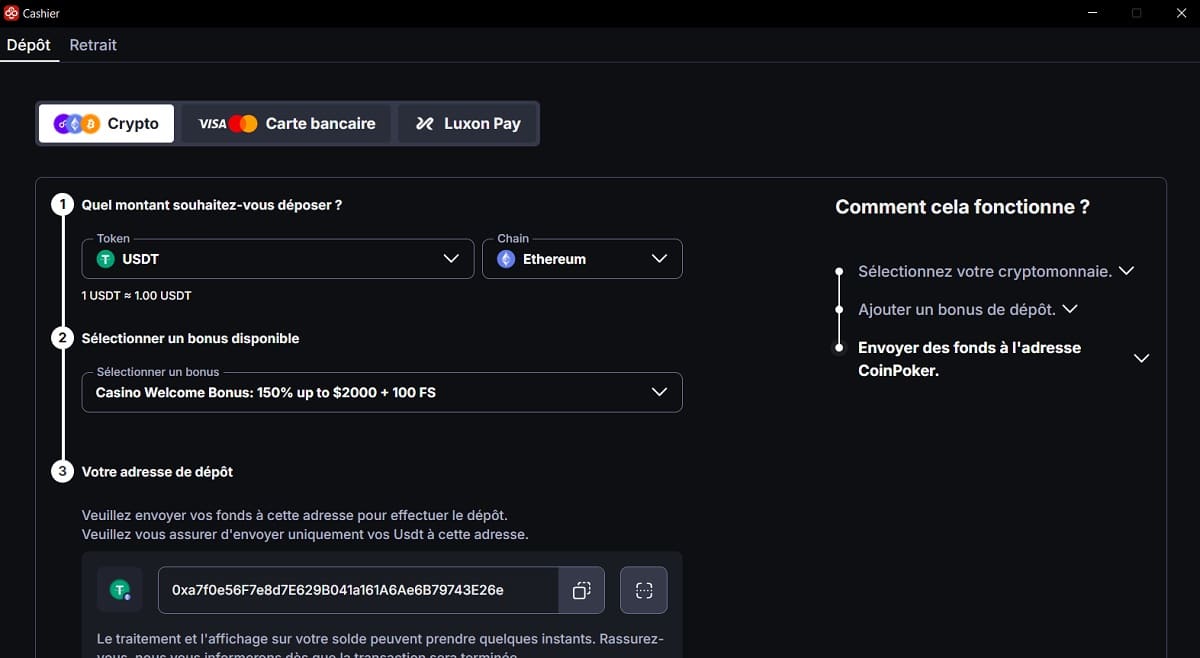The height and width of the screenshot is (658, 1200).
Task: Click the USDT icon beside the deposit address
Action: [119, 590]
